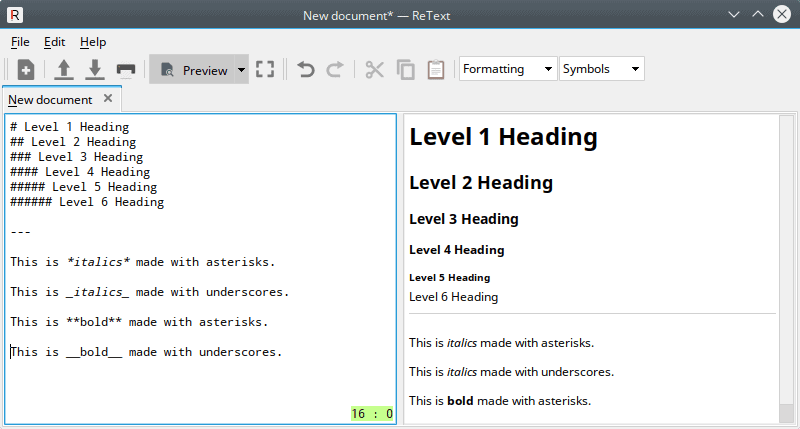The image size is (800, 429).
Task: Open the Formatting dropdown
Action: click(507, 69)
